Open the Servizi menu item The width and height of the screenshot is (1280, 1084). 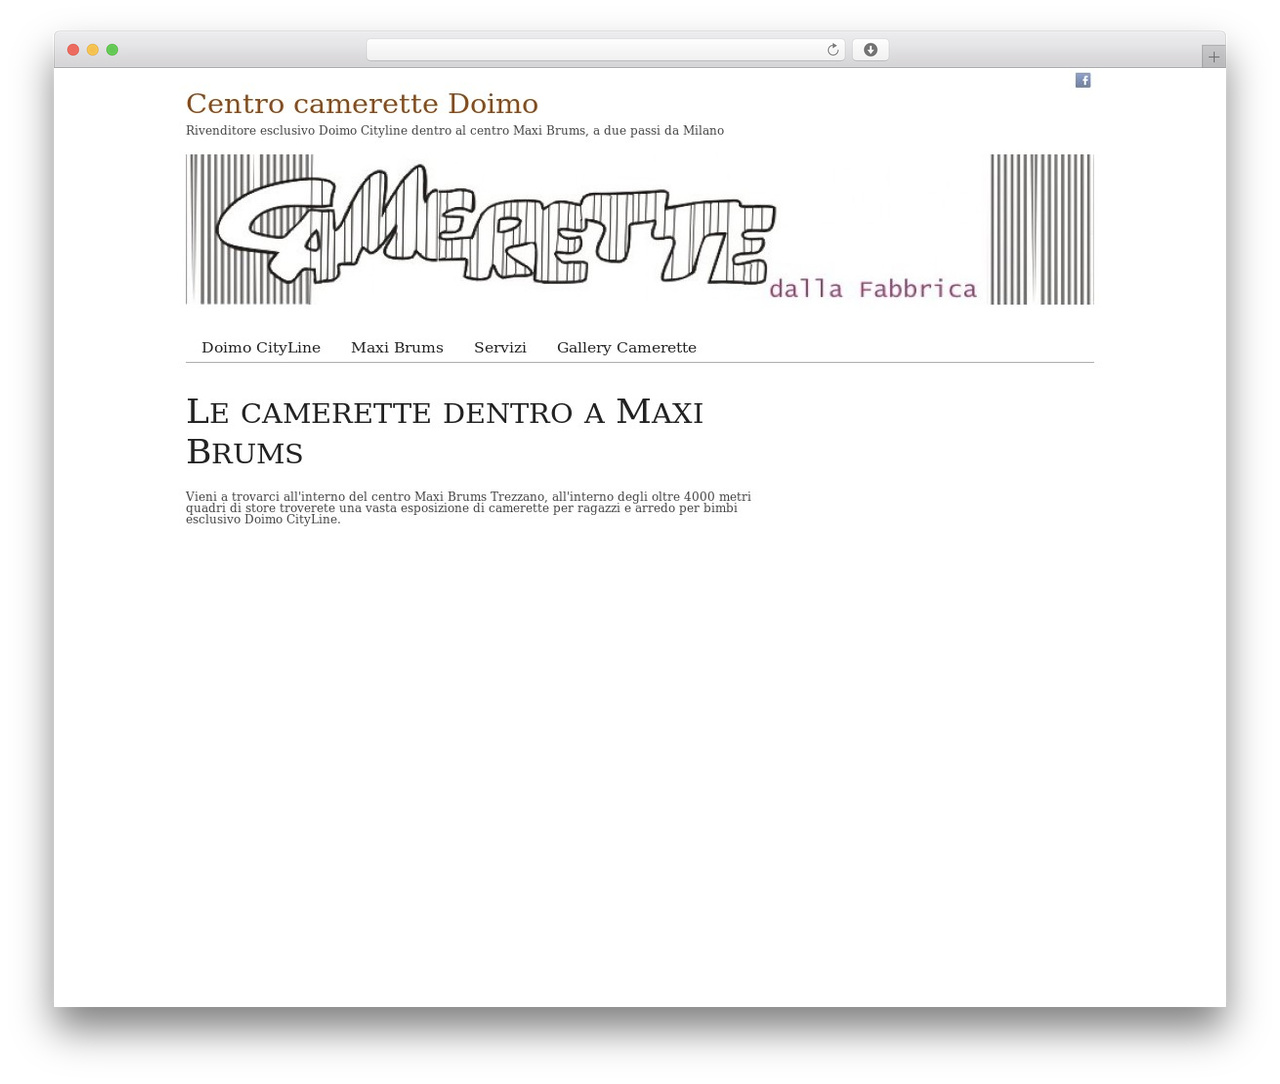(x=500, y=348)
